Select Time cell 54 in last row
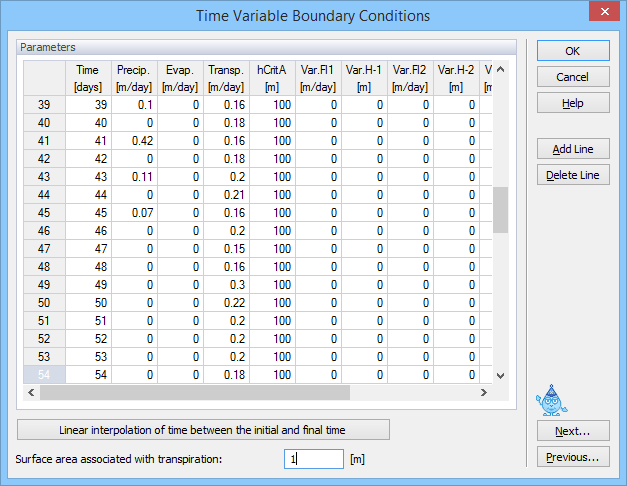 [x=88, y=374]
